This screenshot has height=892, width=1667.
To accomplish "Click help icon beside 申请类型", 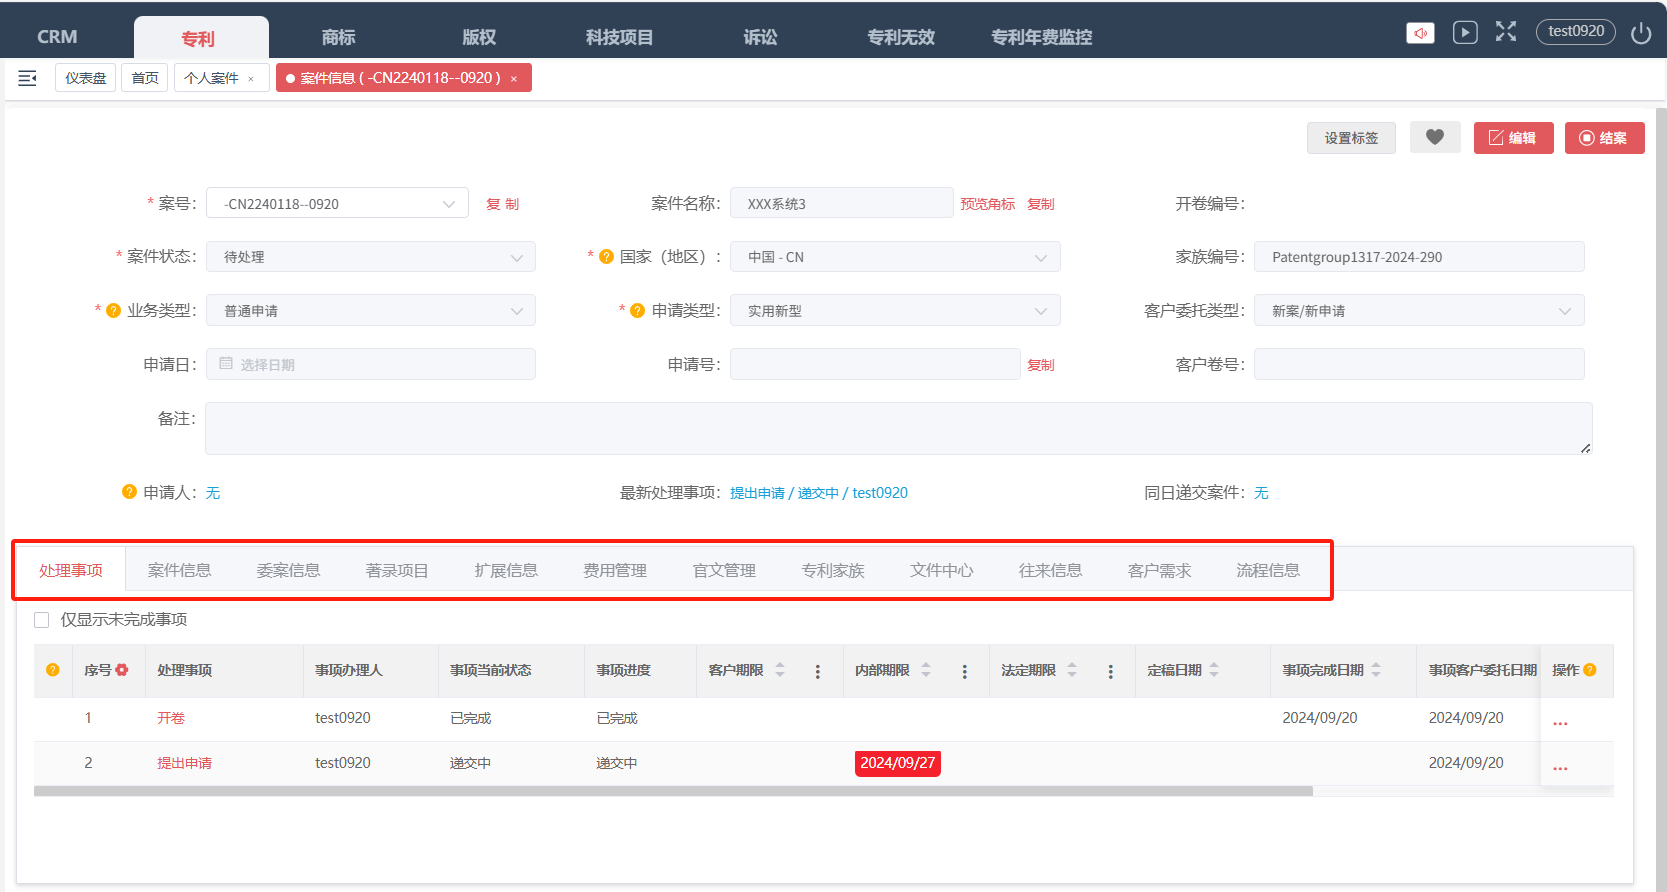I will pyautogui.click(x=637, y=311).
